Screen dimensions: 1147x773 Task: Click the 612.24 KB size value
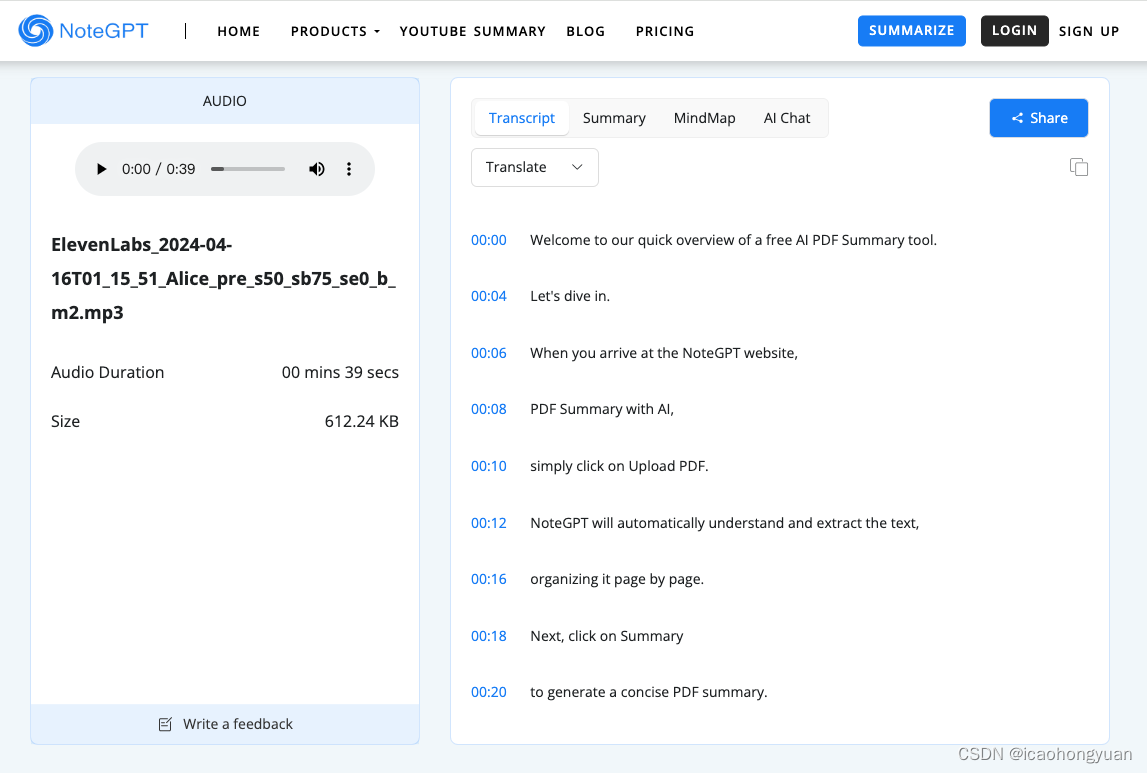tap(361, 421)
